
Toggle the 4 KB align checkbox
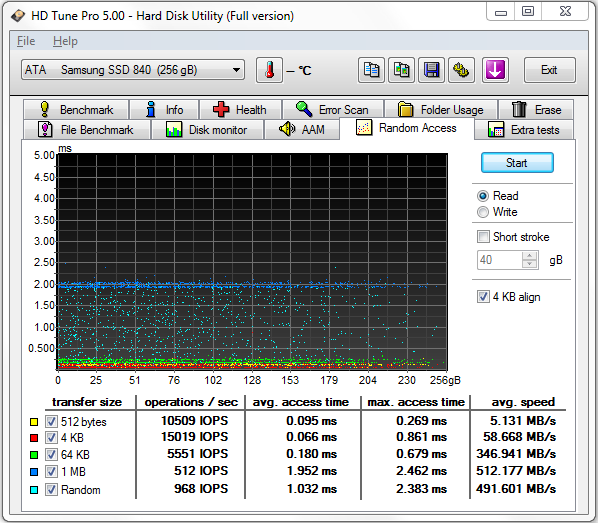point(483,297)
